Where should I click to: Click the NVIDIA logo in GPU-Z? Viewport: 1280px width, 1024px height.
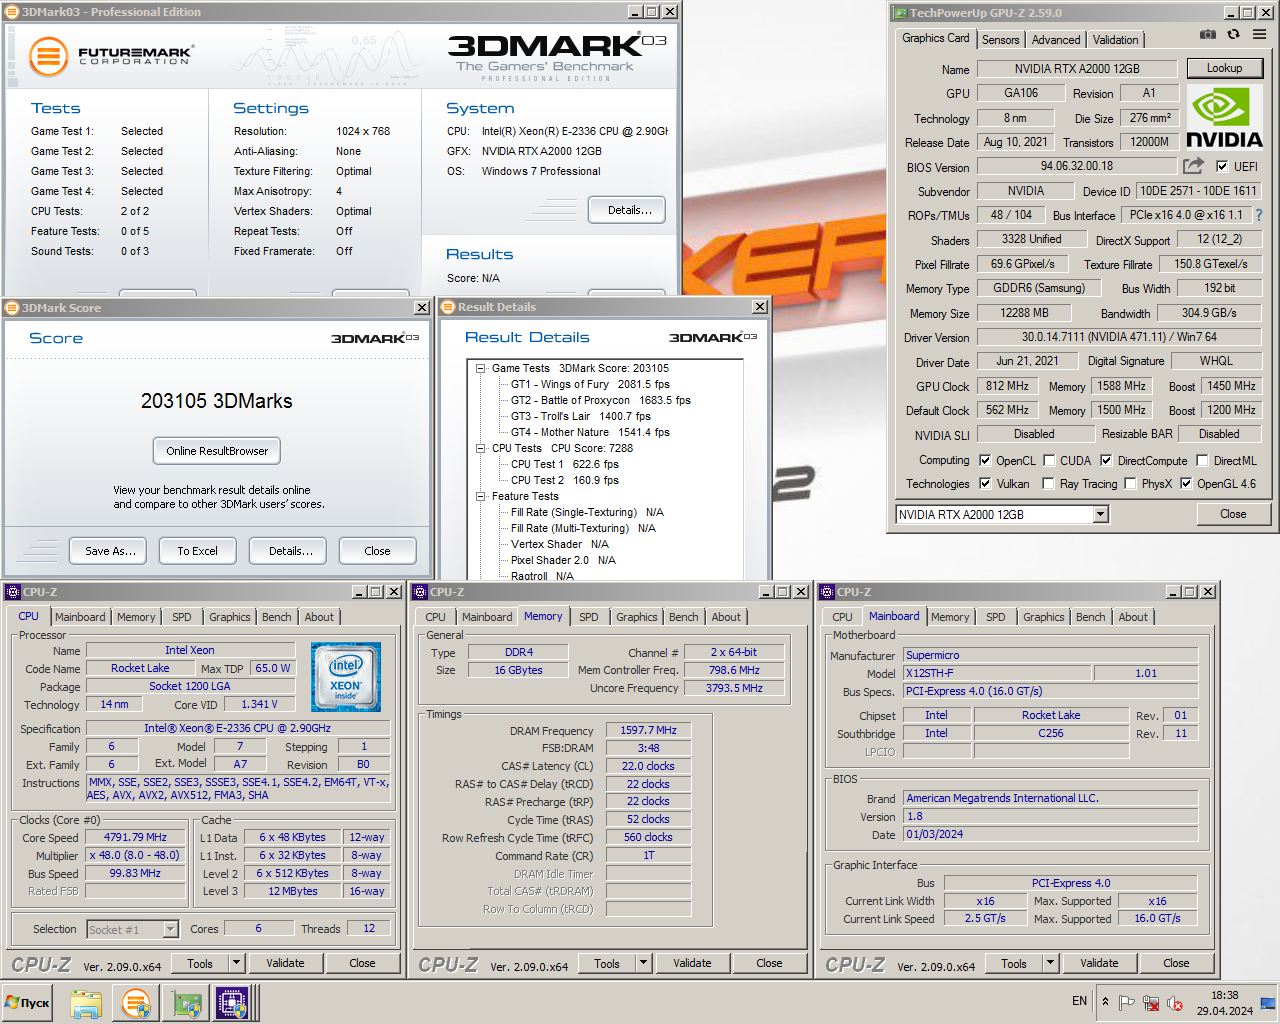click(x=1224, y=118)
